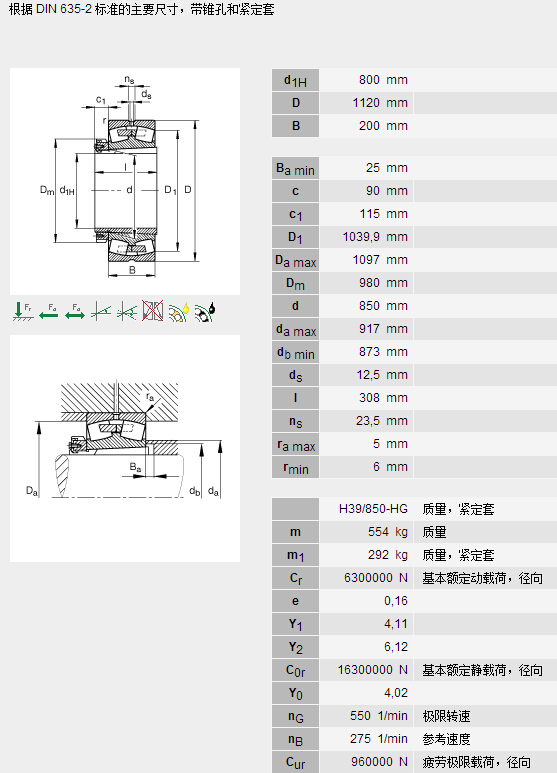Viewport: 557px width, 773px height.
Task: Select the da max value '917 mm'
Action: click(x=383, y=329)
